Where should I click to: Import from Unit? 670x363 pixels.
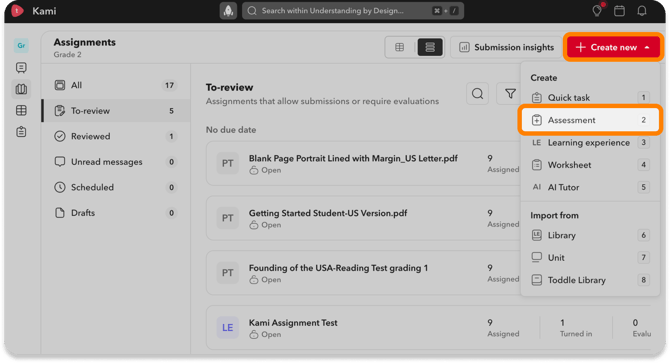click(590, 258)
